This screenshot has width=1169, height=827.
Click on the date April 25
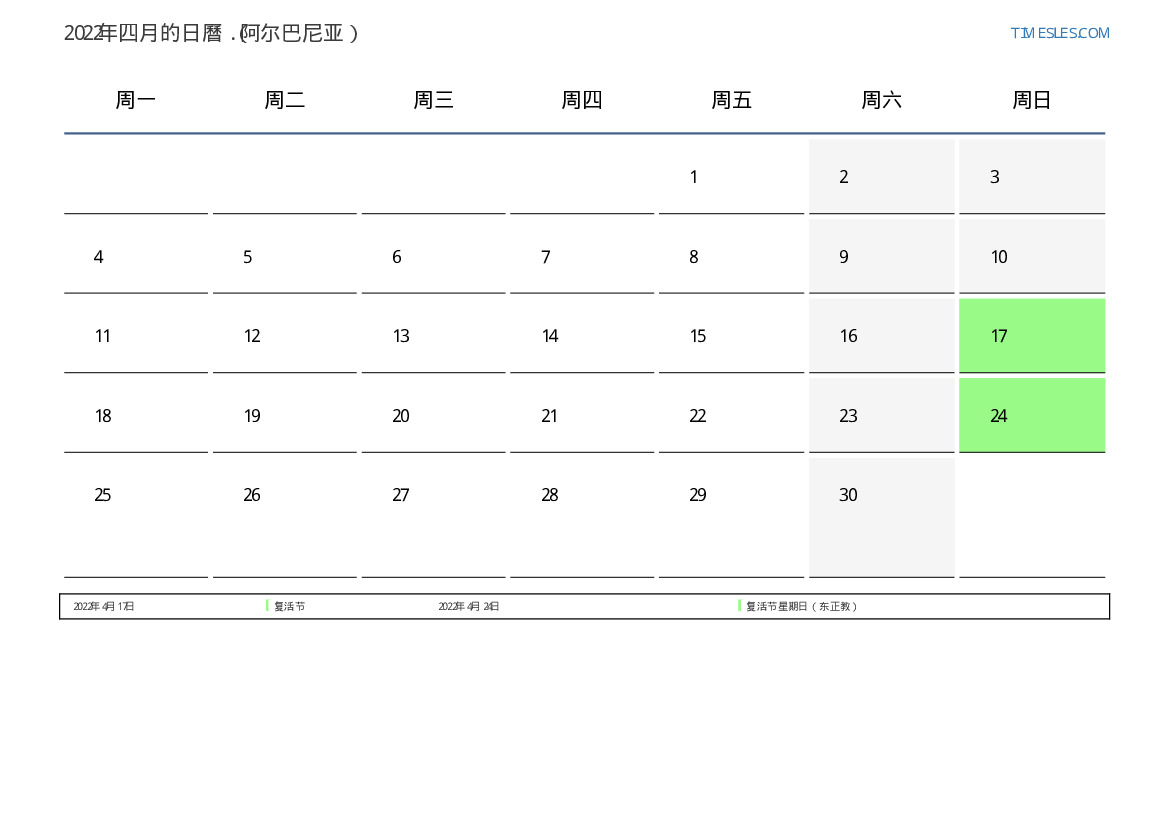pos(135,496)
